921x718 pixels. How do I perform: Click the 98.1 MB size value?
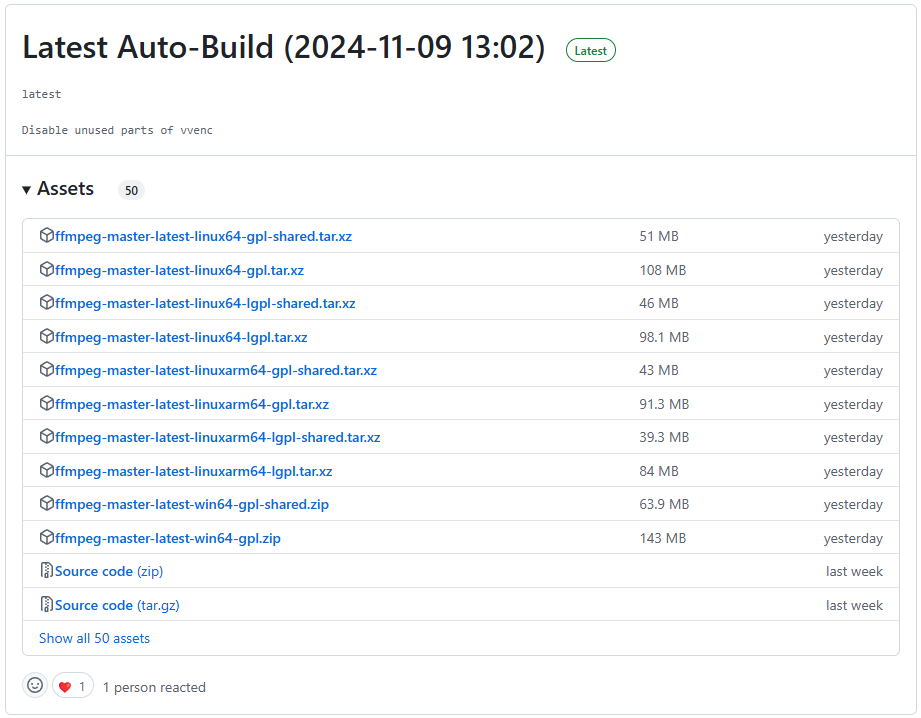pyautogui.click(x=664, y=337)
